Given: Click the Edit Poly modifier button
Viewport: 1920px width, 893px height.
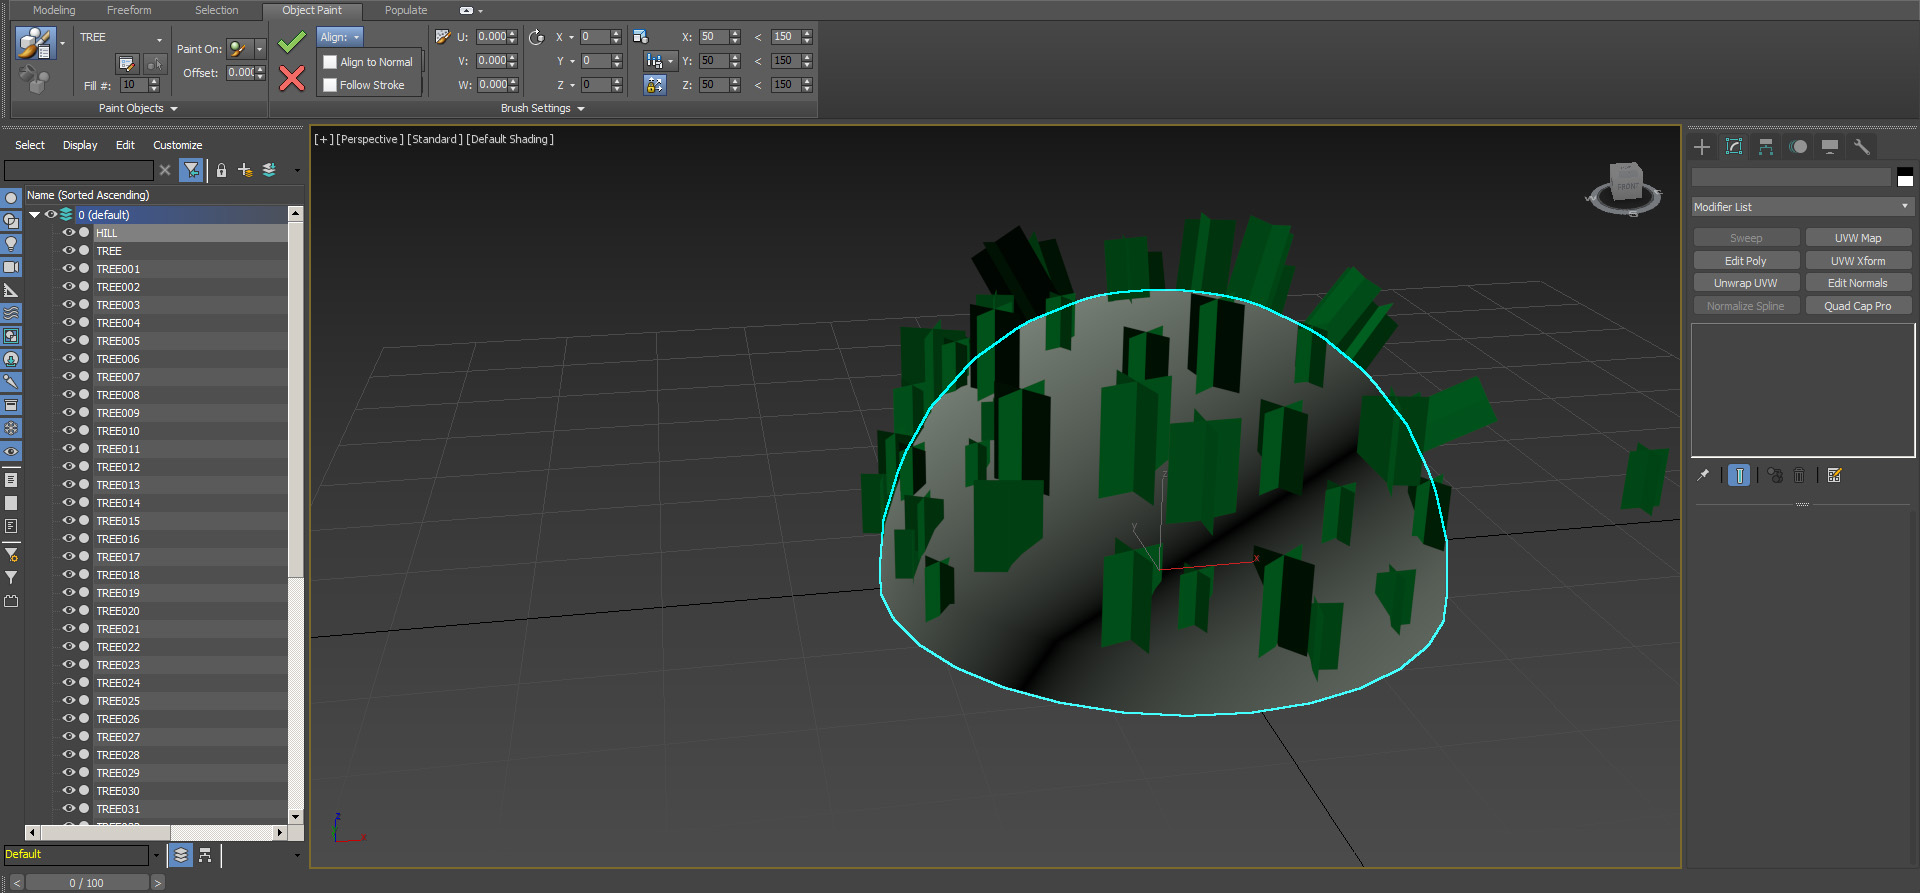Looking at the screenshot, I should coord(1745,261).
